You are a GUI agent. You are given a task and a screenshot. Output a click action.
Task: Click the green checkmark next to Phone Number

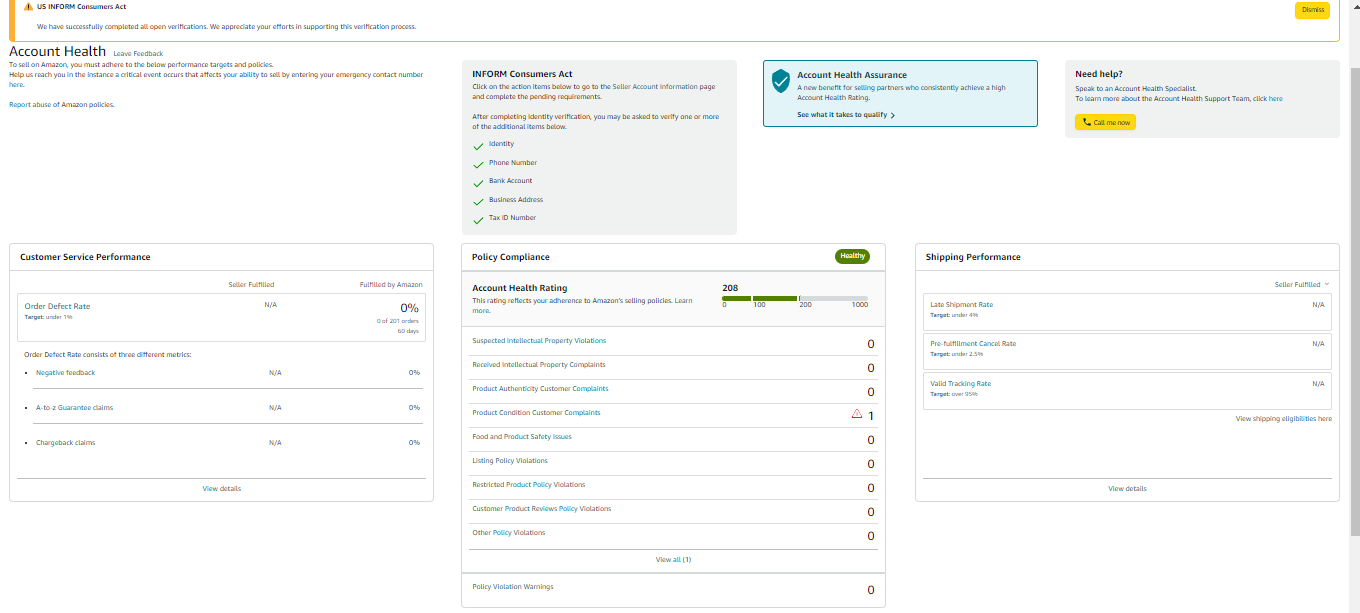point(478,164)
